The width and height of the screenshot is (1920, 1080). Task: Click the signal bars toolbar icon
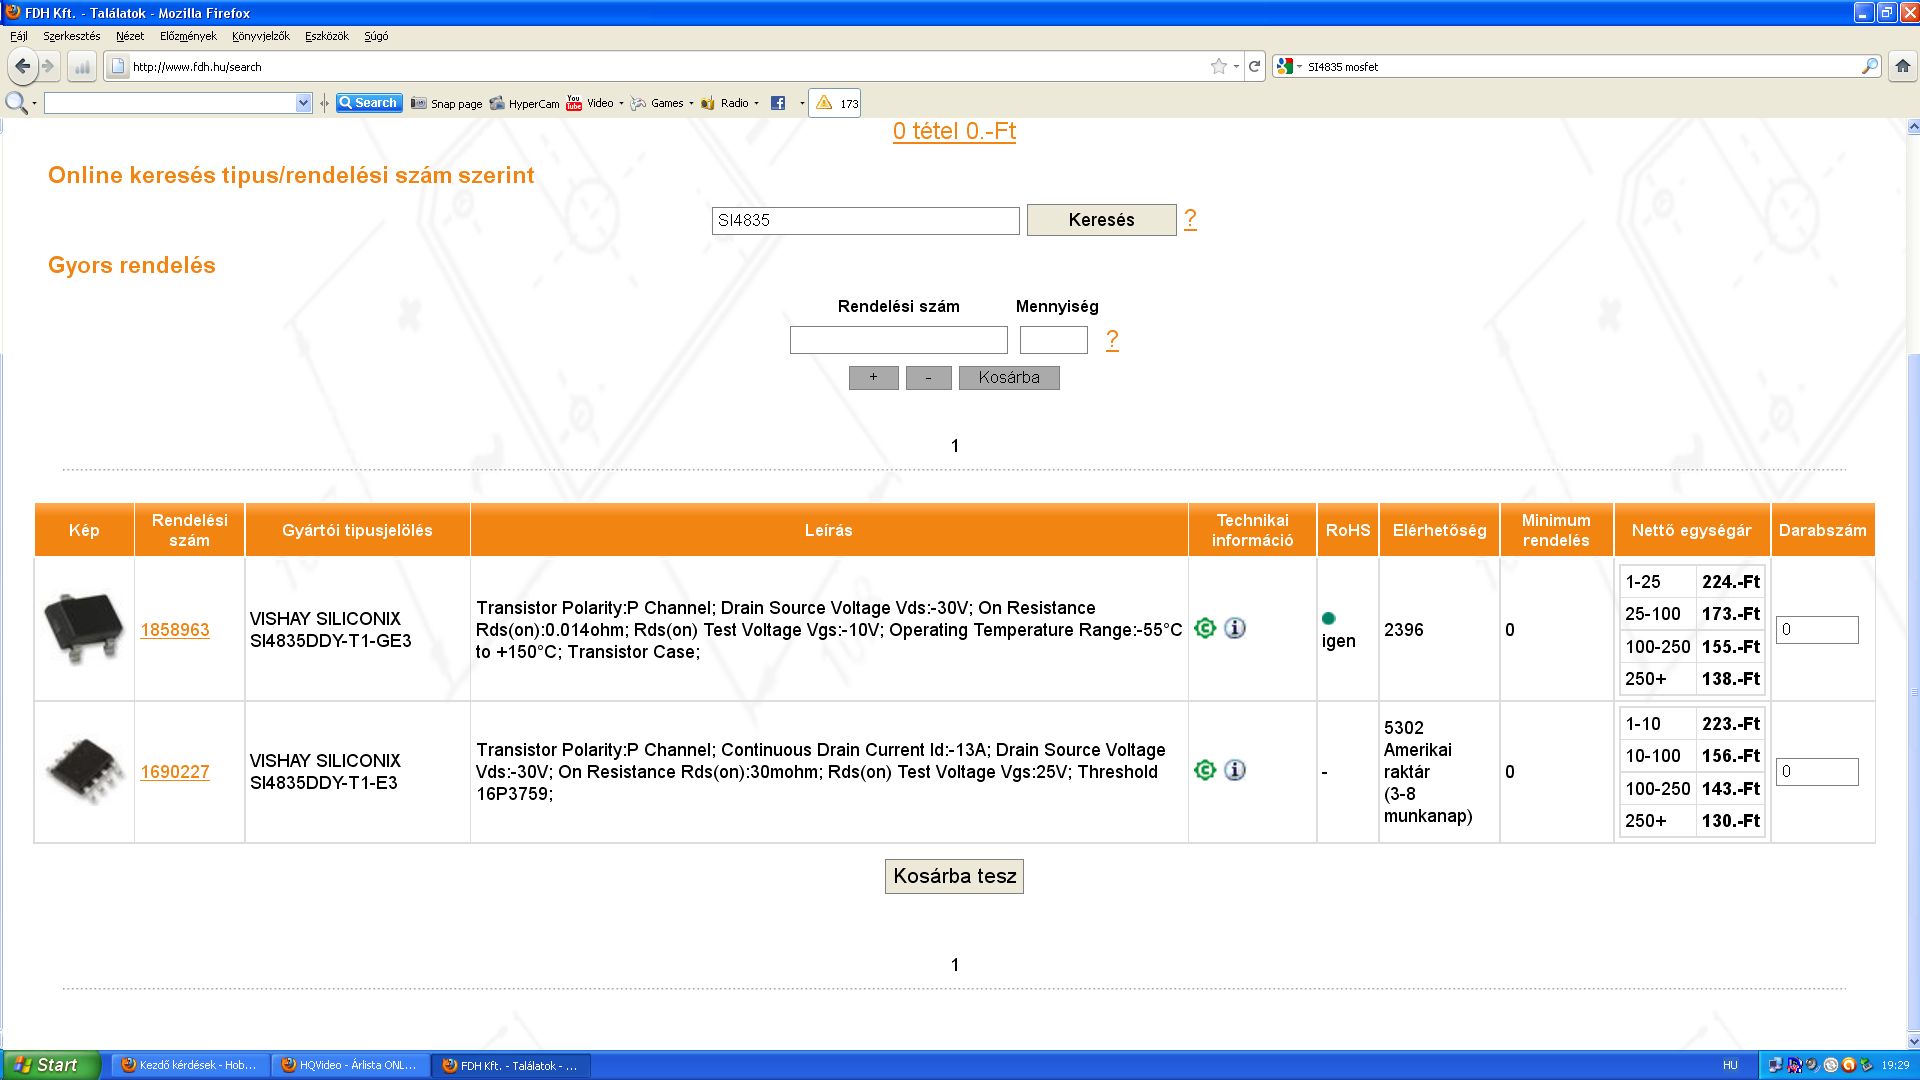(82, 67)
